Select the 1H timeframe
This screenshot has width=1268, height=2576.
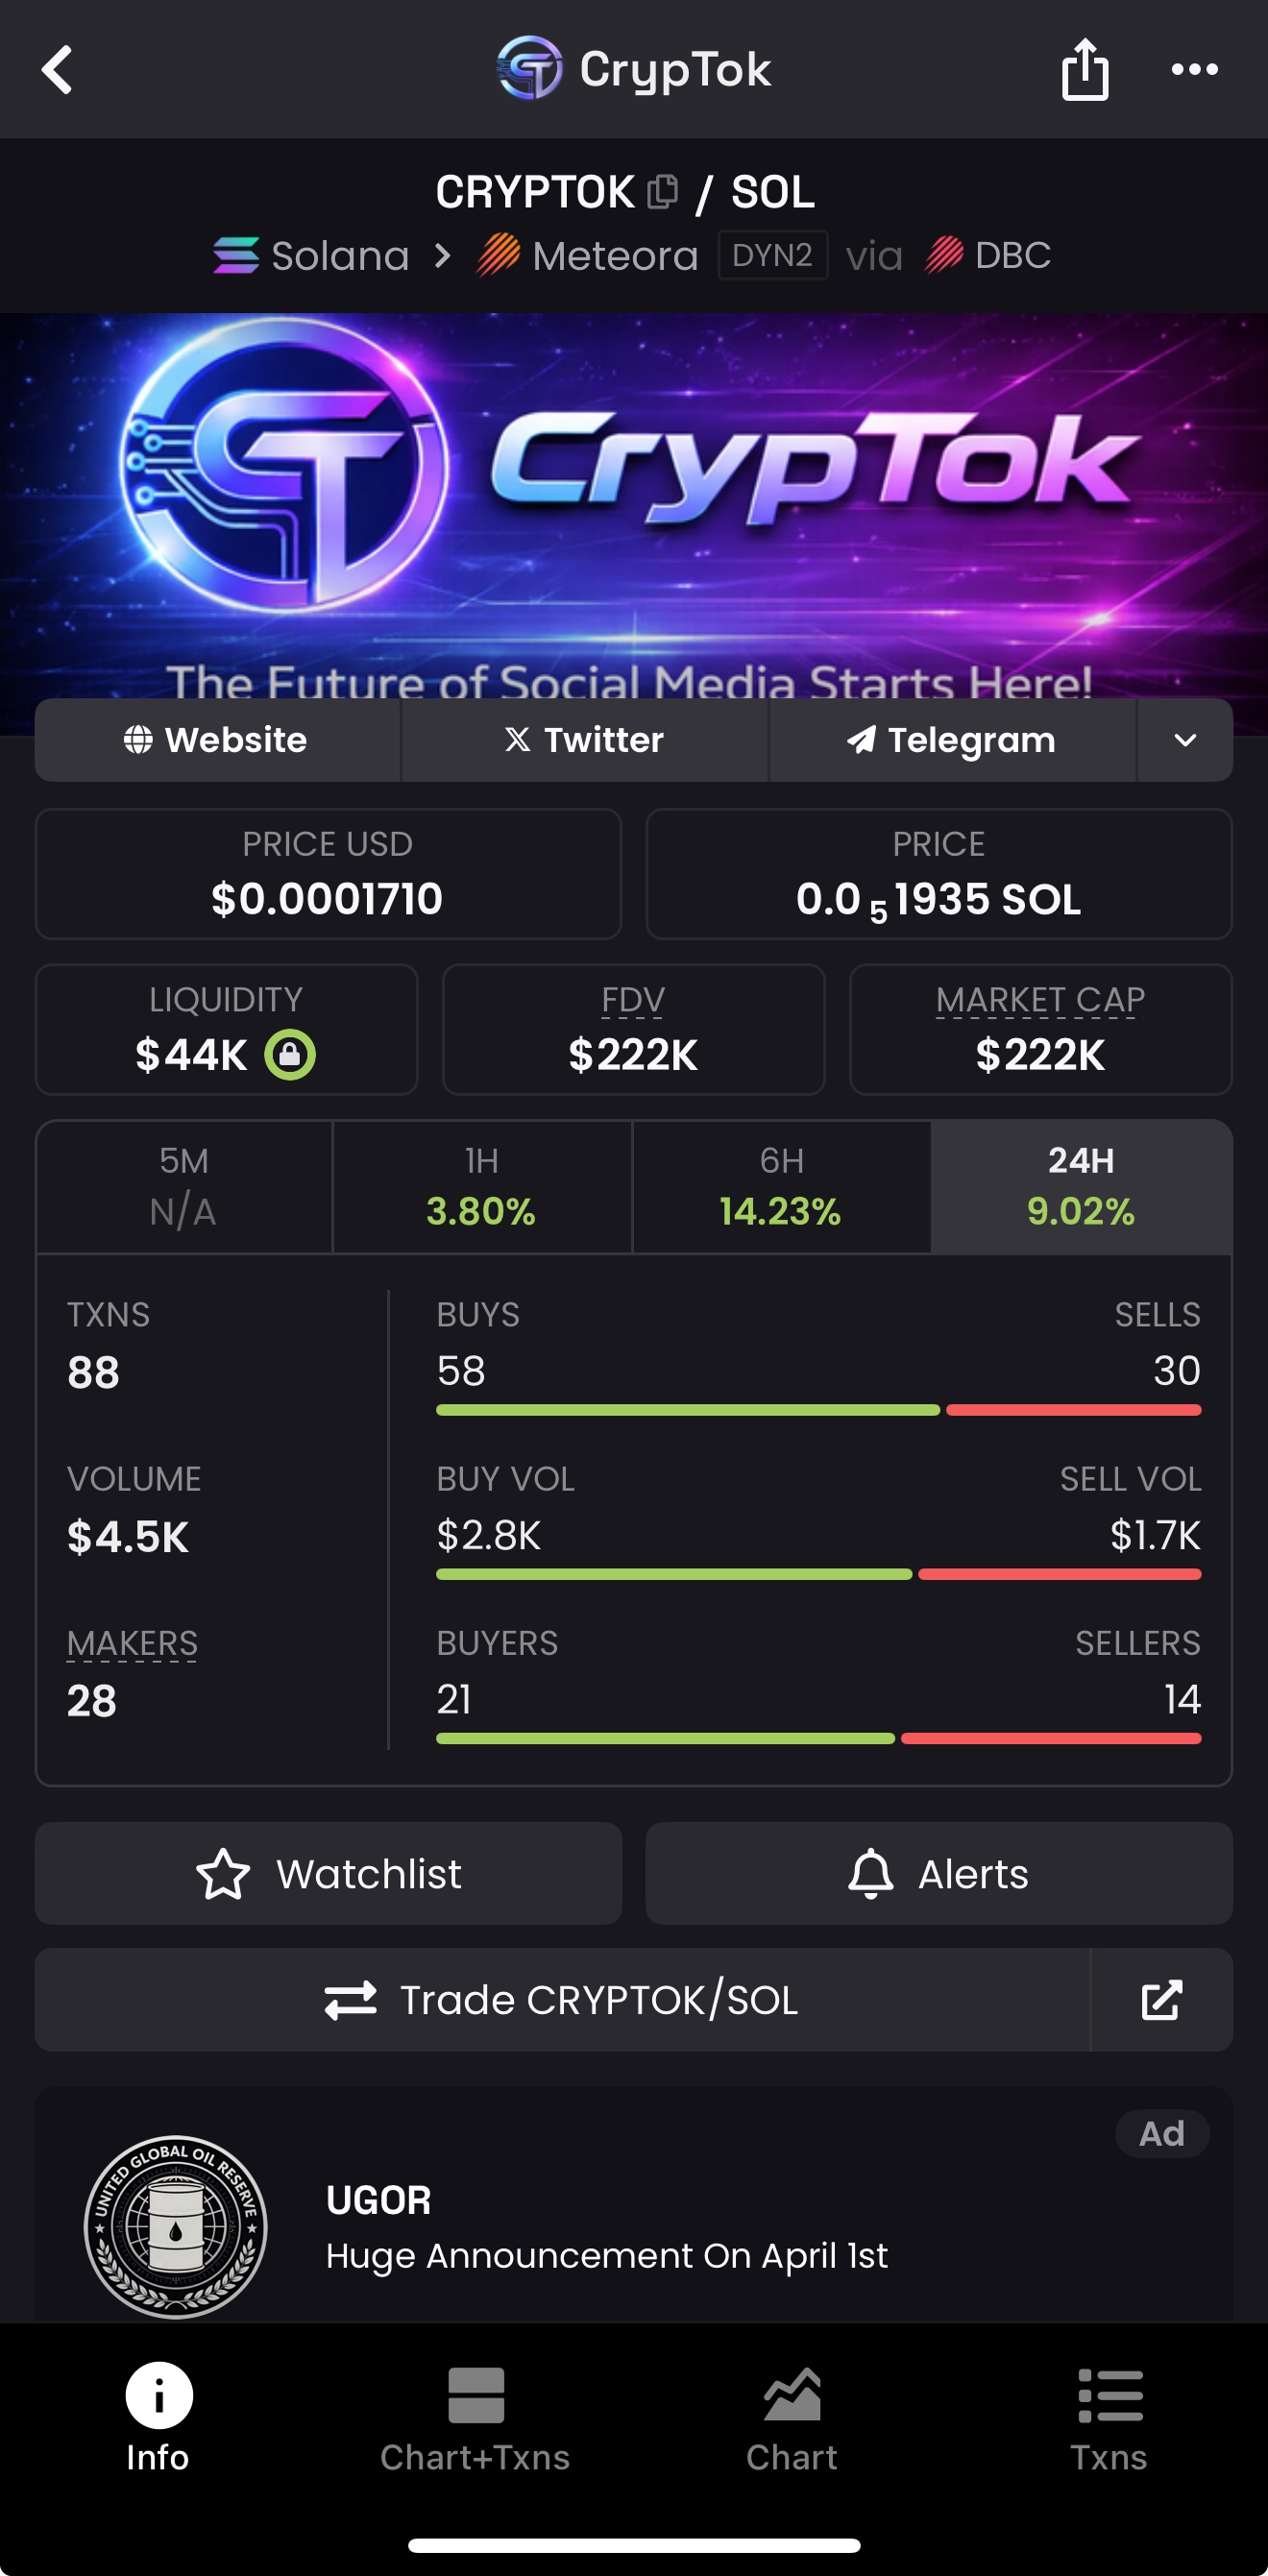tap(481, 1187)
